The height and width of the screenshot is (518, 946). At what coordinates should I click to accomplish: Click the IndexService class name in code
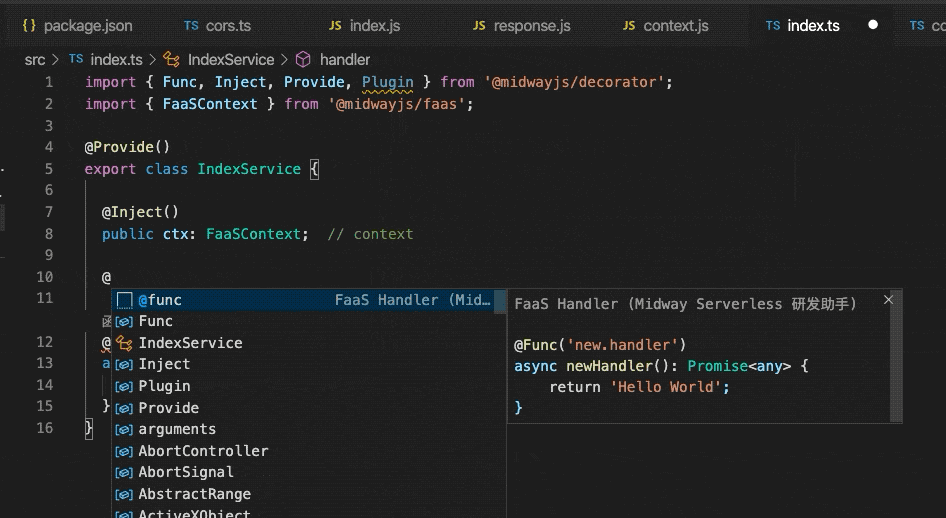coord(249,169)
